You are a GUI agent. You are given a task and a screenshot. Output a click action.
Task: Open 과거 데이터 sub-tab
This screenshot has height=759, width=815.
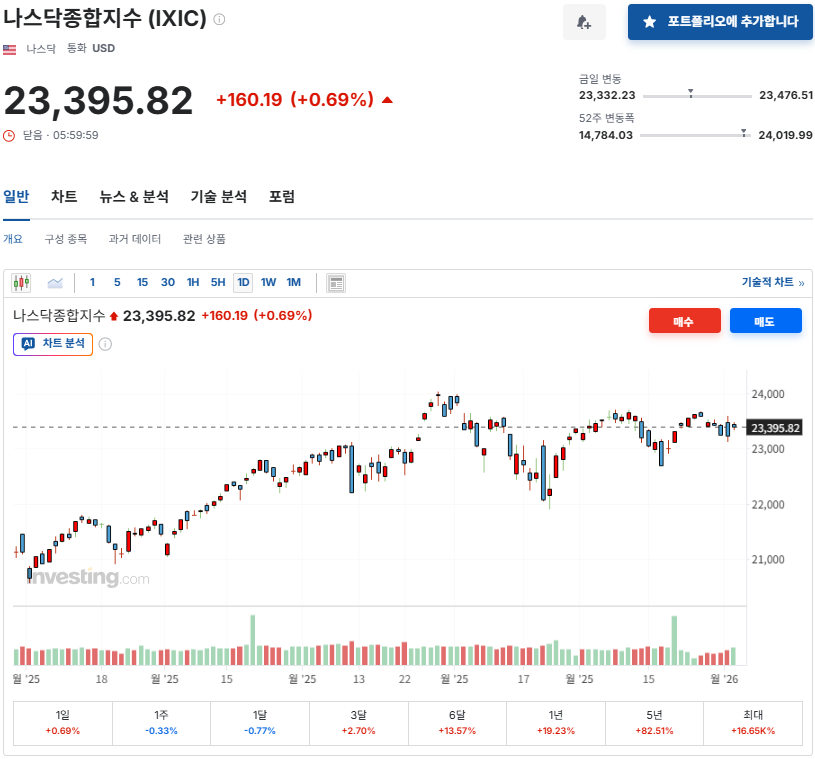(135, 239)
